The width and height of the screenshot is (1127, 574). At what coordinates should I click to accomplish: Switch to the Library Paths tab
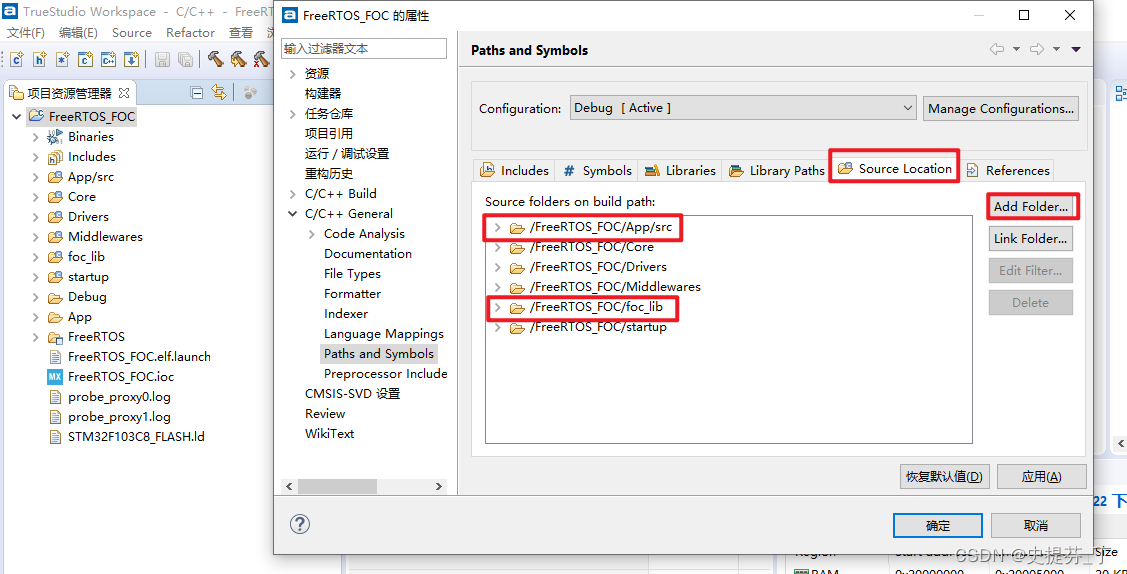[776, 170]
